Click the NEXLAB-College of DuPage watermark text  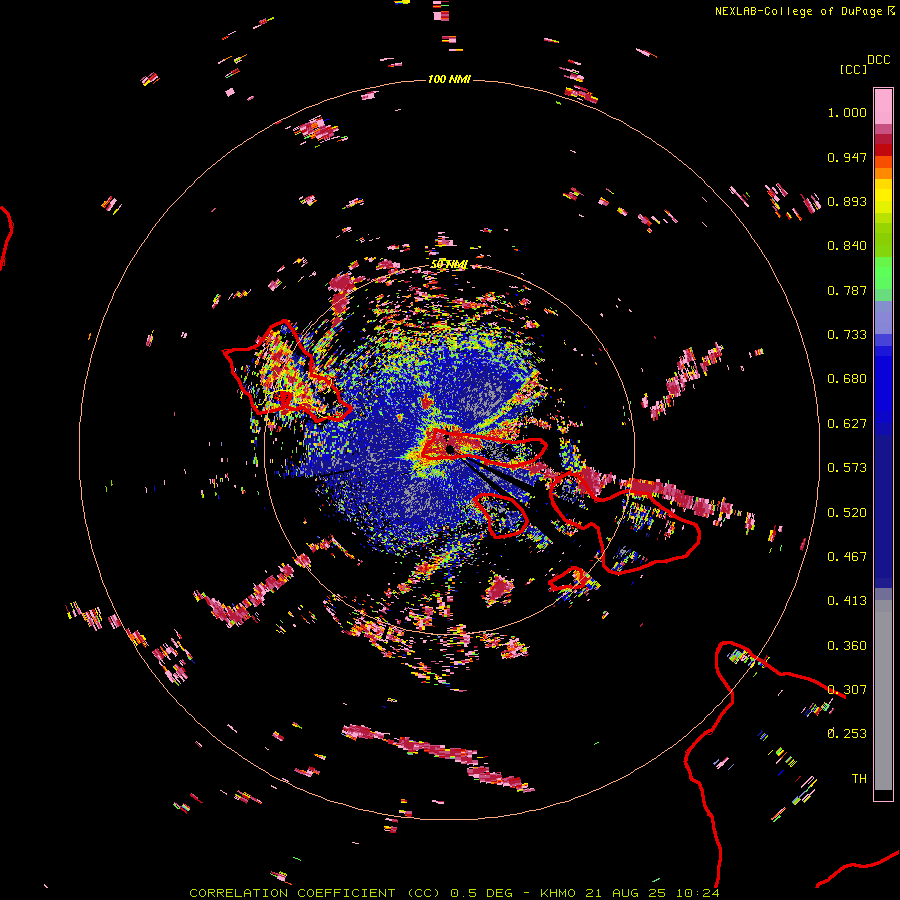coord(799,11)
